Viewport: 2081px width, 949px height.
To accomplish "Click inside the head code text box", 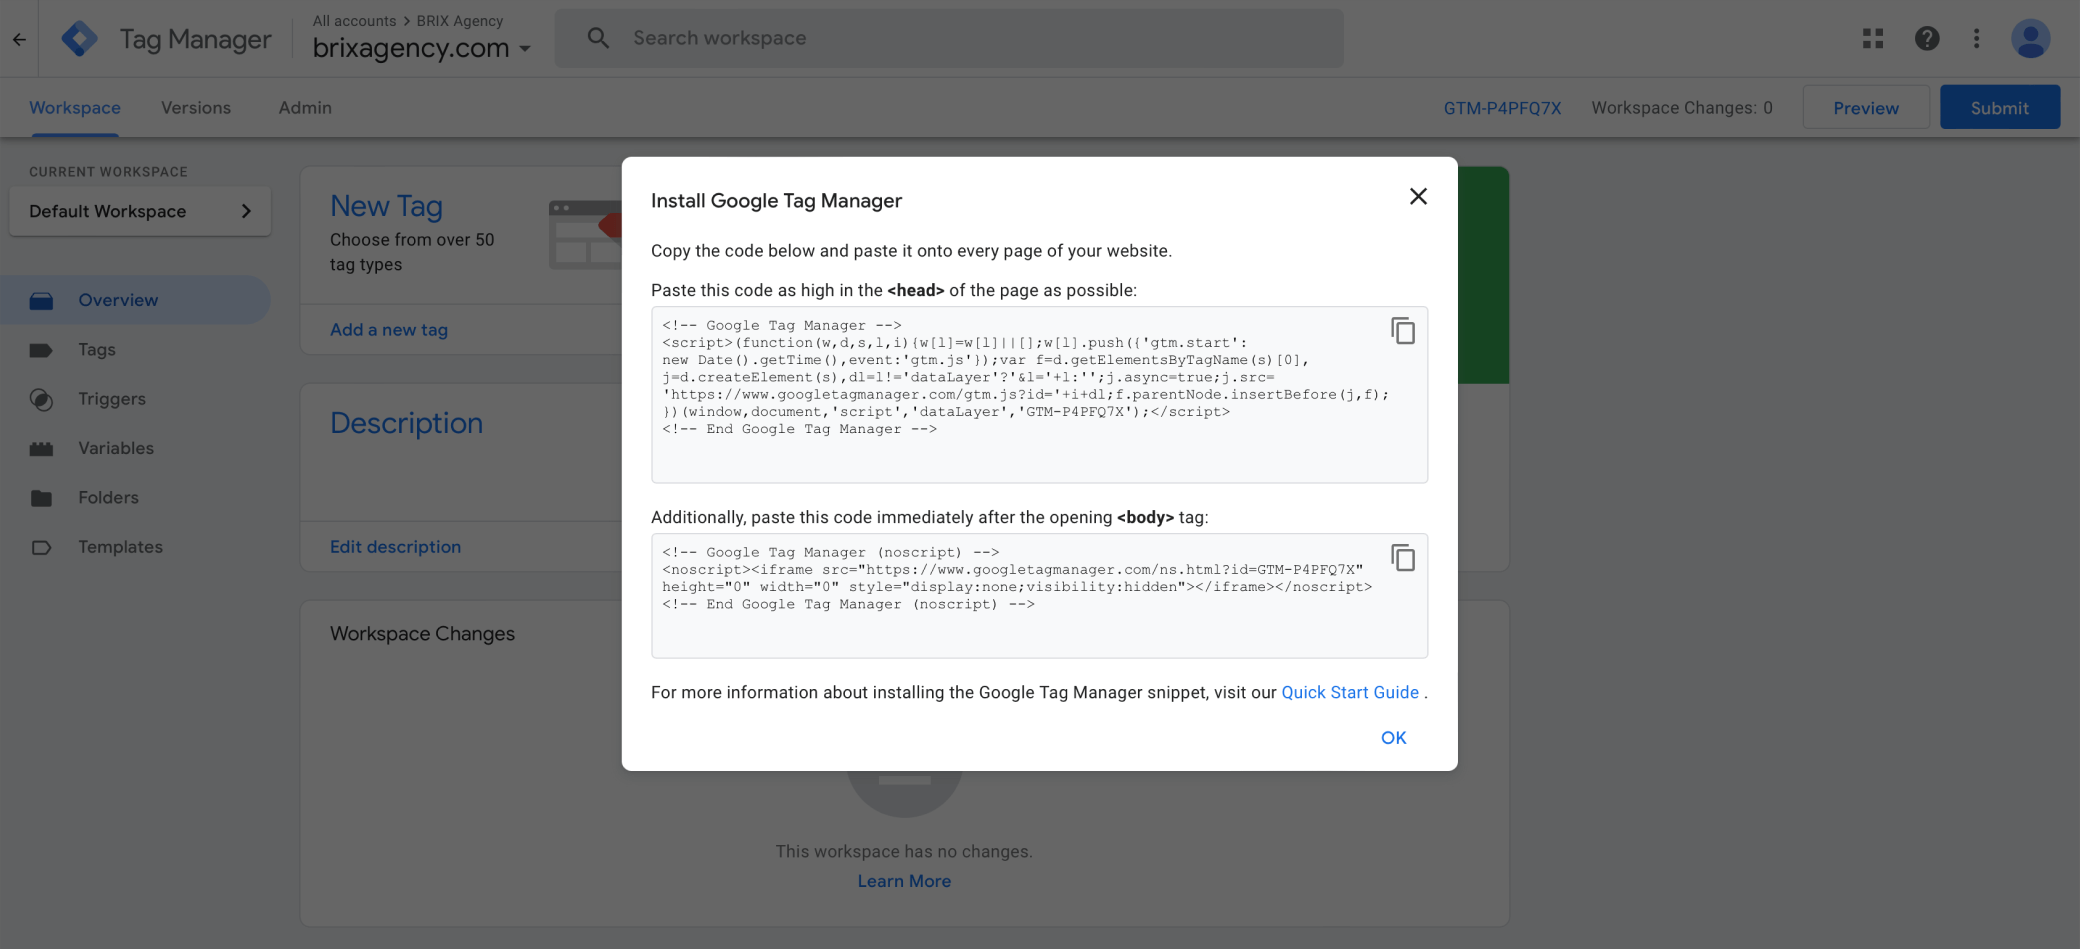I will [1039, 395].
